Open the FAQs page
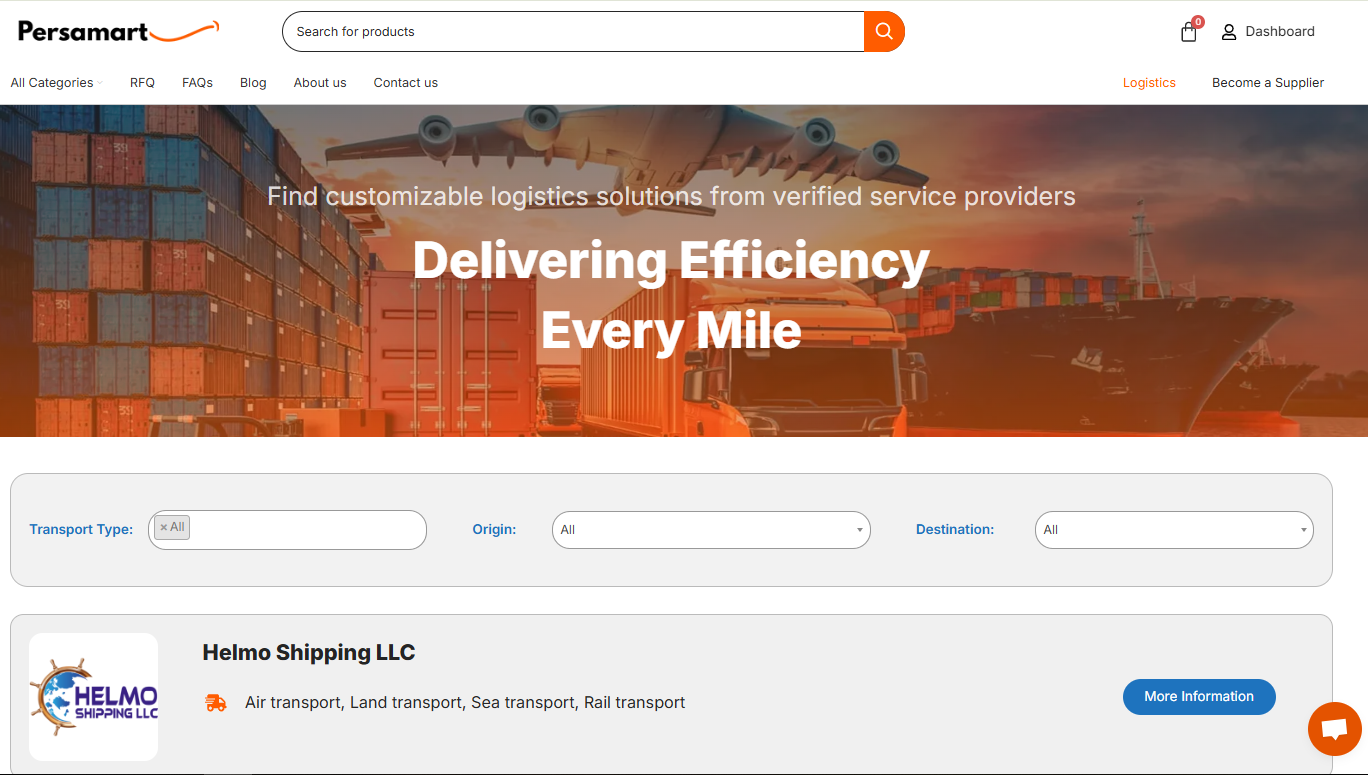This screenshot has height=775, width=1368. [197, 83]
